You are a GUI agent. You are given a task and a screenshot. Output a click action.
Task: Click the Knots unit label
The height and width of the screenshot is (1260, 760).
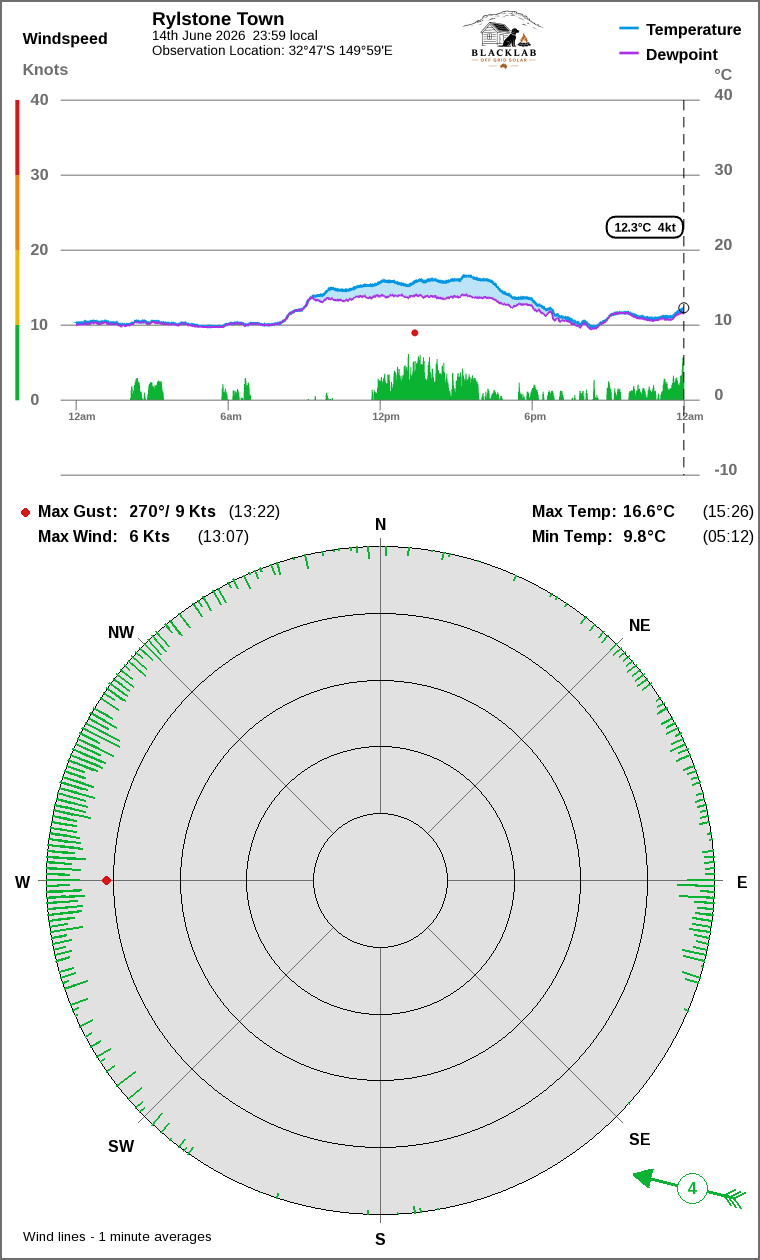point(45,70)
